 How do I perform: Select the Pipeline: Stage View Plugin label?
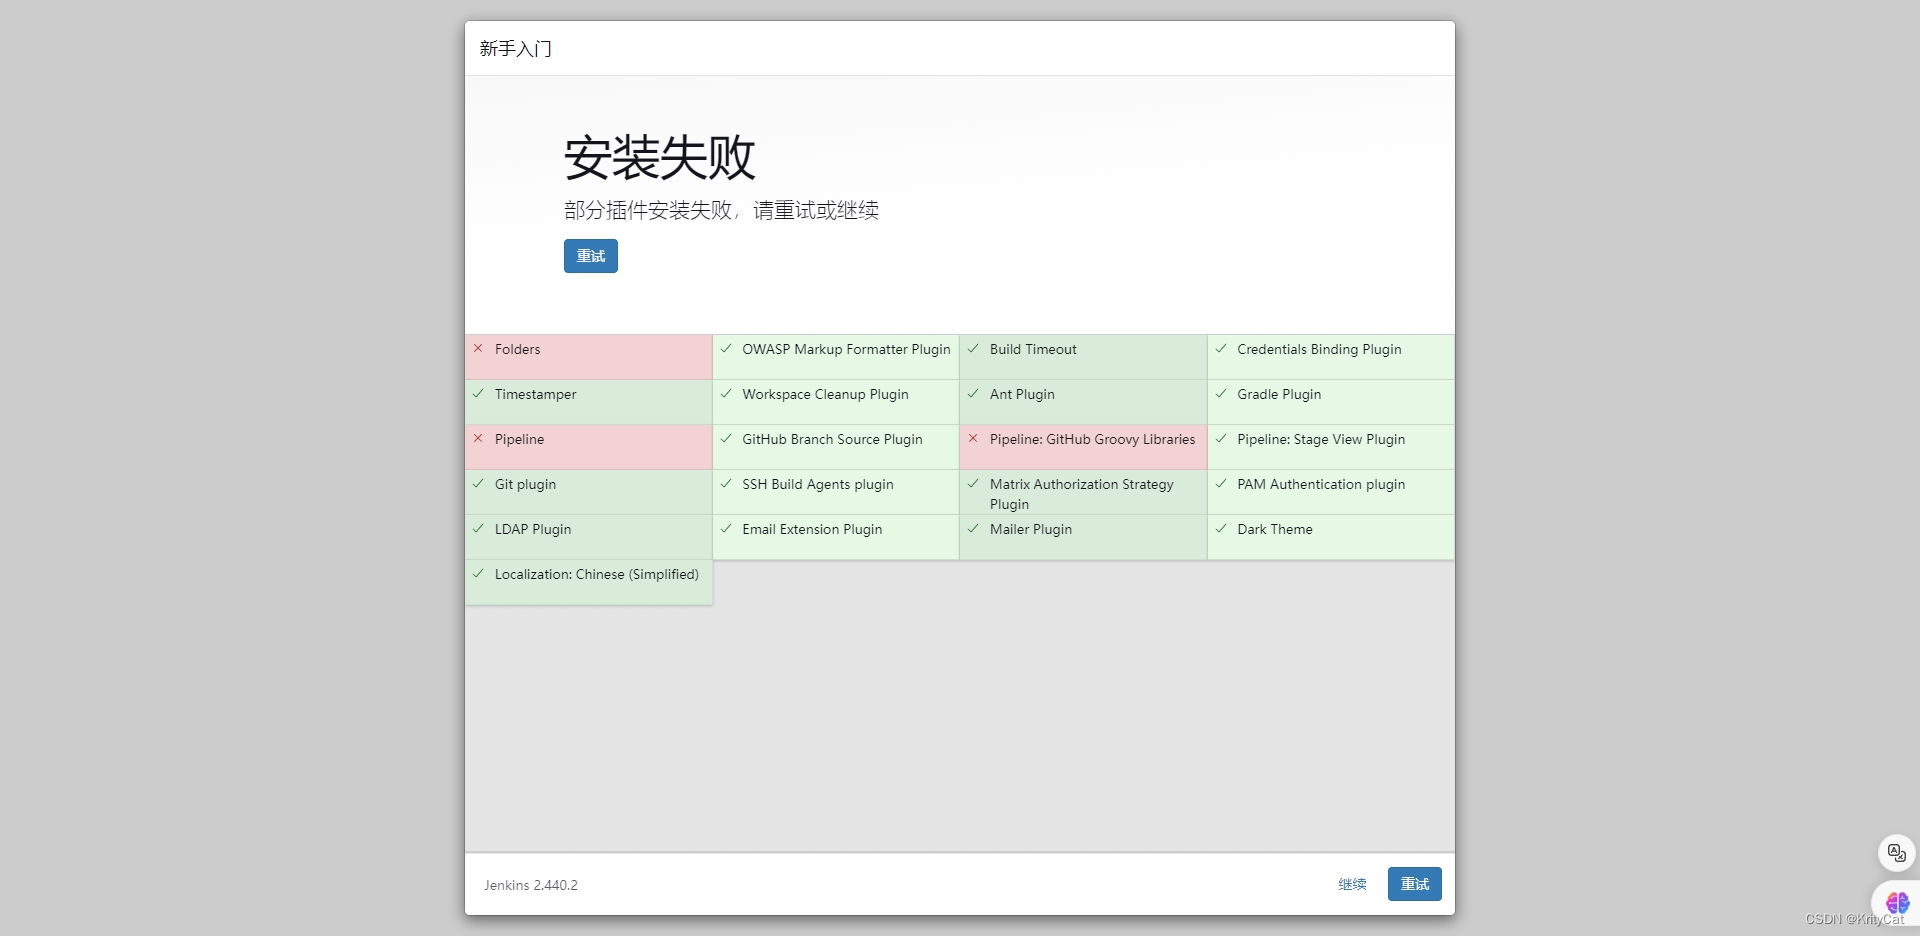point(1321,439)
